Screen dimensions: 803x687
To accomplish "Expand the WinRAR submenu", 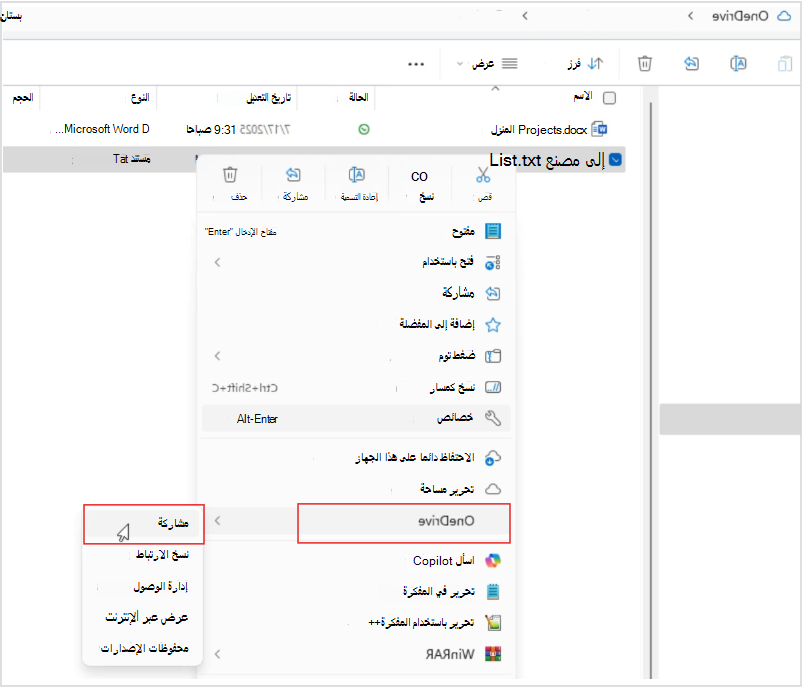I will coord(356,654).
